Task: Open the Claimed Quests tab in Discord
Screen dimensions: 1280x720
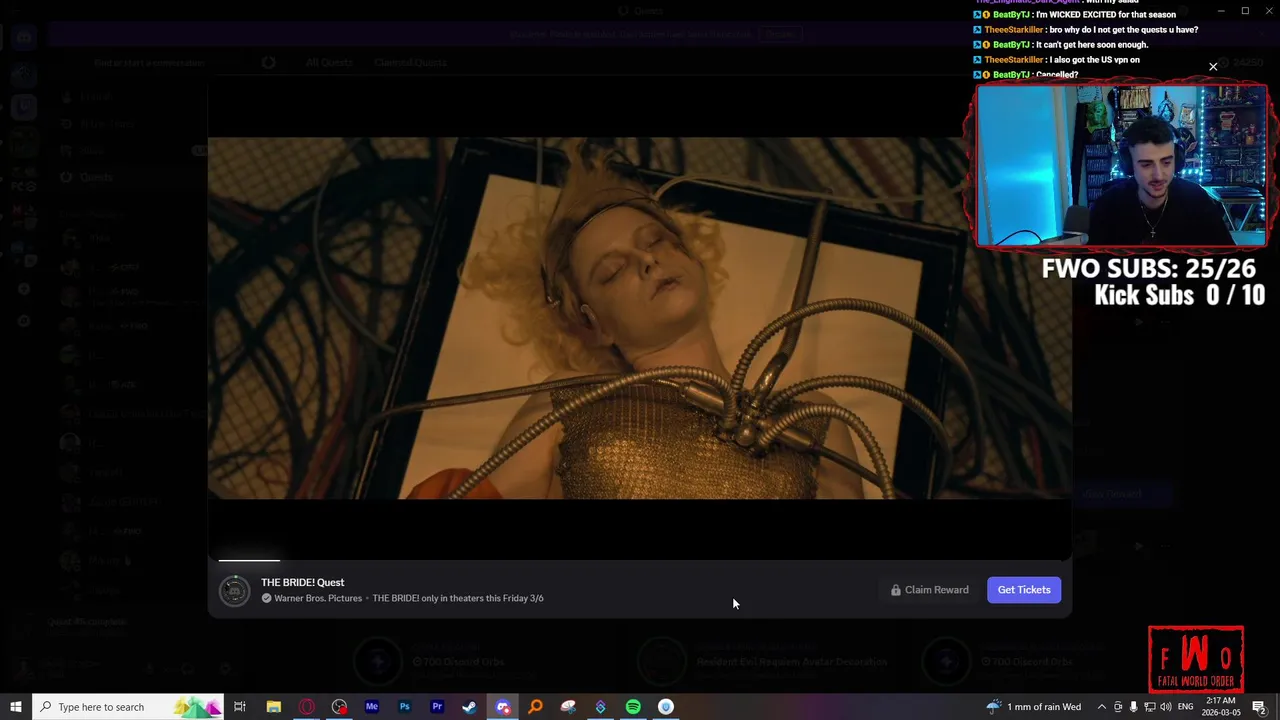Action: pos(410,62)
